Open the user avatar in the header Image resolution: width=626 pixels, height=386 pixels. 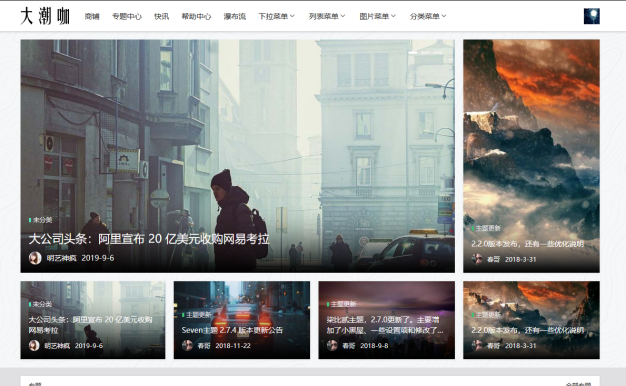[x=591, y=16]
